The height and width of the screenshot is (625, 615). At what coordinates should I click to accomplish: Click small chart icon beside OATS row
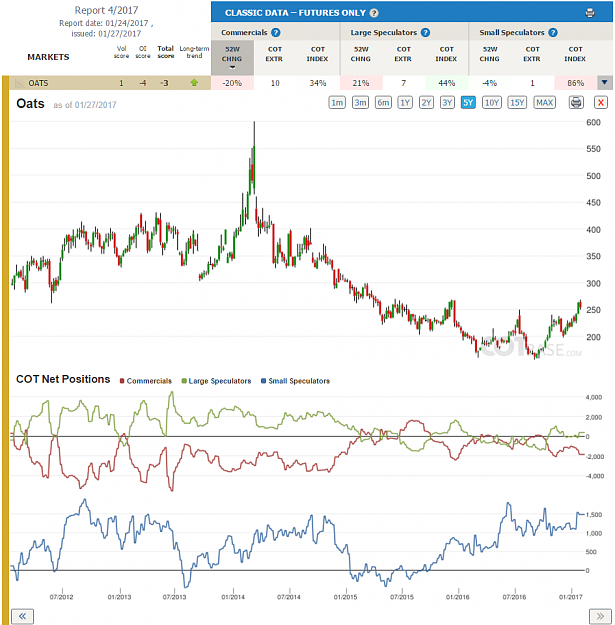[x=19, y=83]
